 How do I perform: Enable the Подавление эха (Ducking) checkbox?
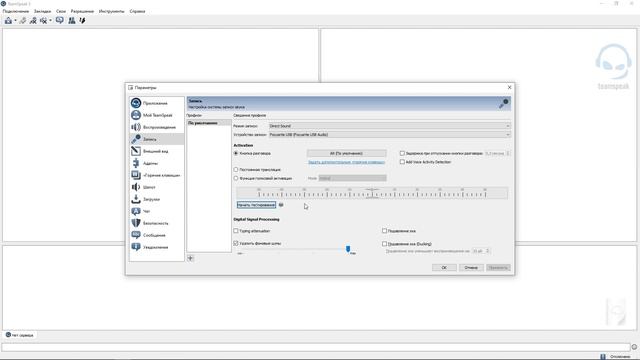384,244
